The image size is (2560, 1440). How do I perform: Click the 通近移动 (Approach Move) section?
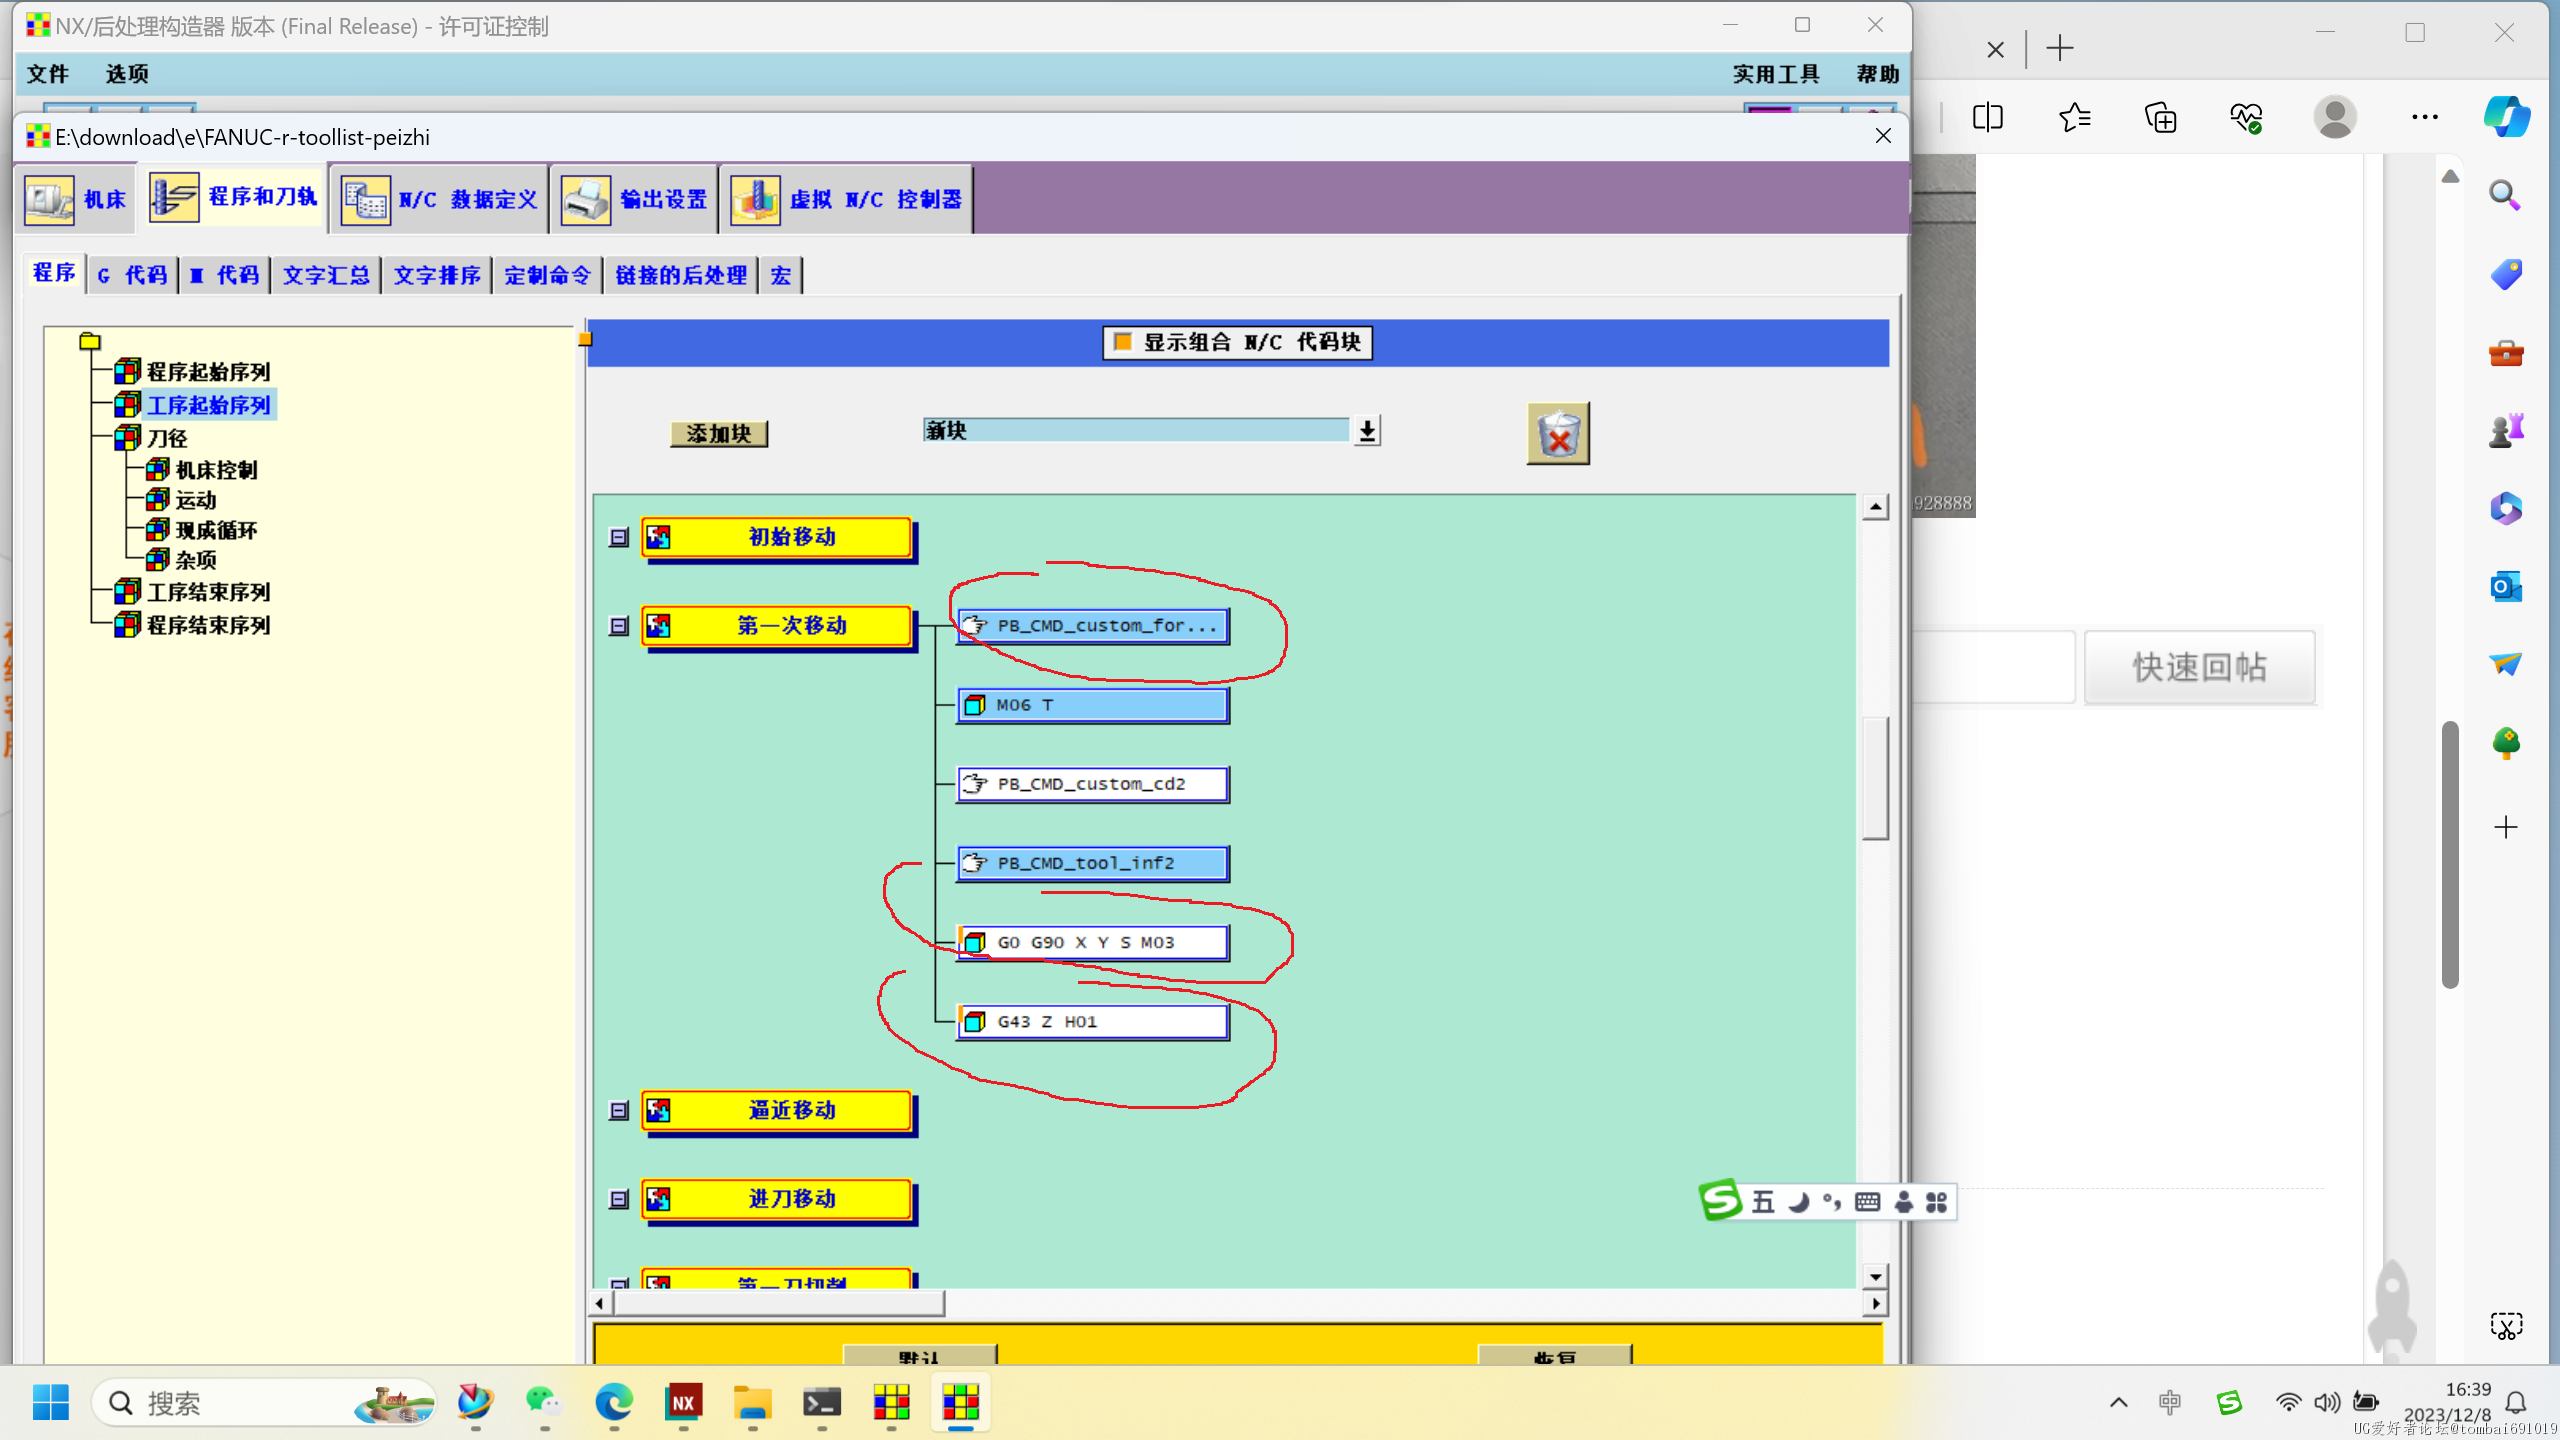789,1108
